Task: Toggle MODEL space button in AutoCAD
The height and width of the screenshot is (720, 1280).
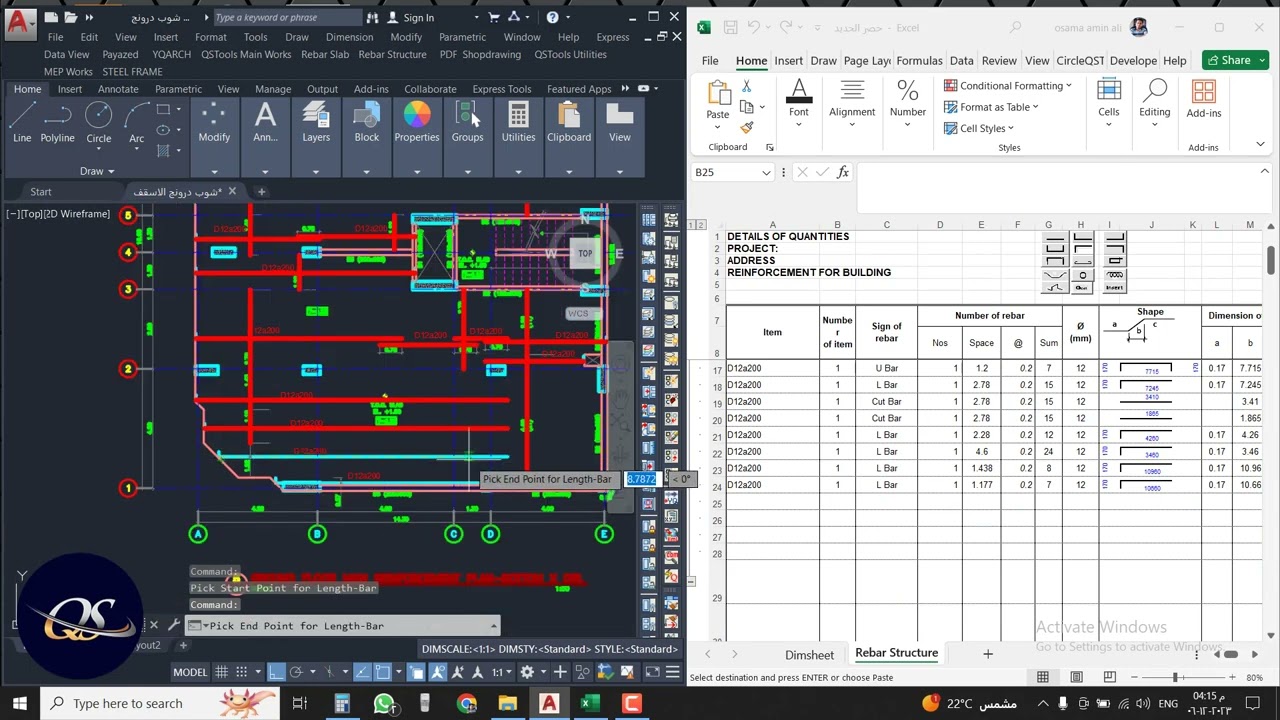Action: (190, 672)
